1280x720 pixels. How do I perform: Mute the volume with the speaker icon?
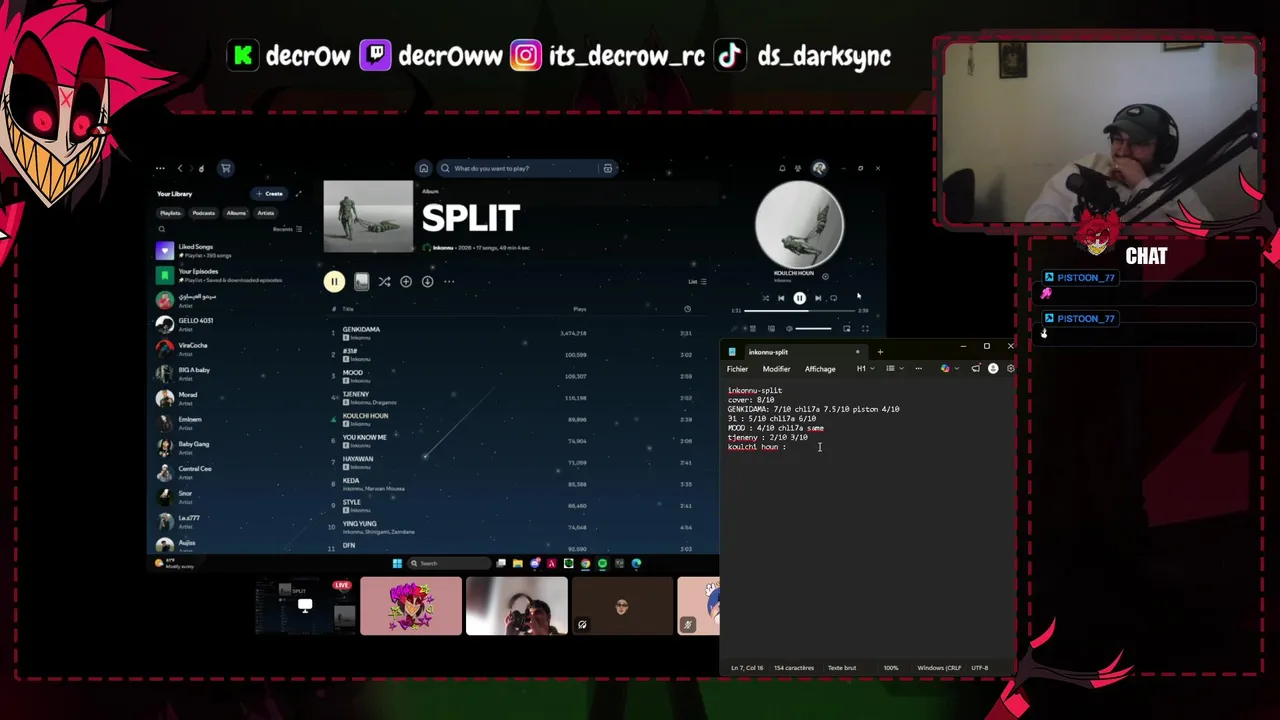click(789, 328)
